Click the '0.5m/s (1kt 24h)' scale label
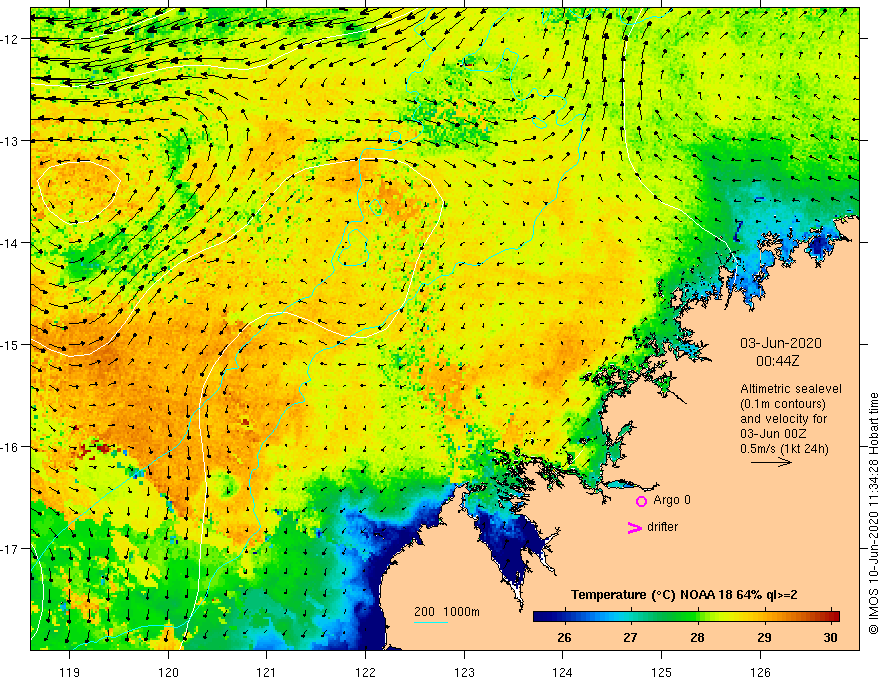Screen dimensions: 880x680 [x=784, y=449]
